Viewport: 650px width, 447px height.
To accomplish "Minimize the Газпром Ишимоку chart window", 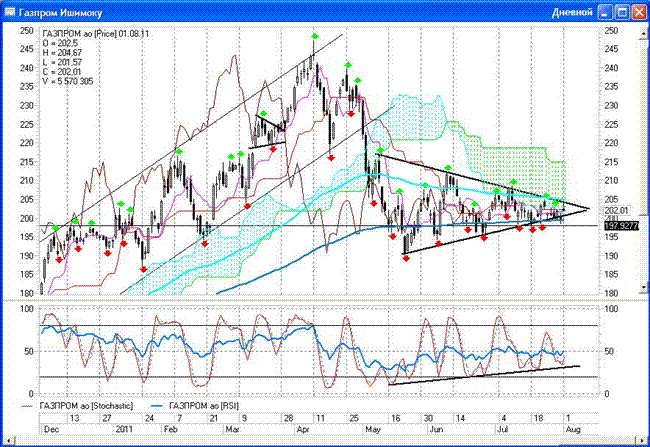I will point(605,12).
